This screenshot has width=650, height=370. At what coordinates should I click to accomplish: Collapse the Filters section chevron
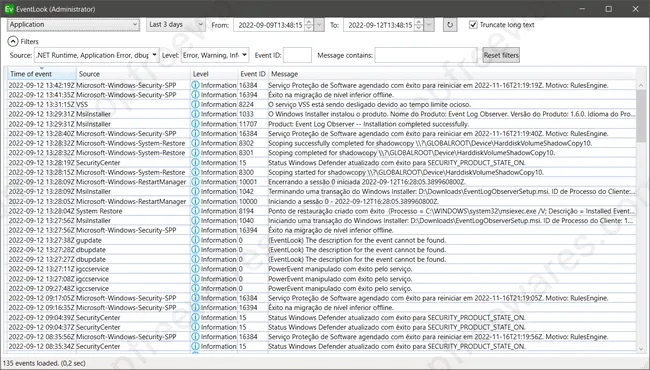[x=13, y=41]
